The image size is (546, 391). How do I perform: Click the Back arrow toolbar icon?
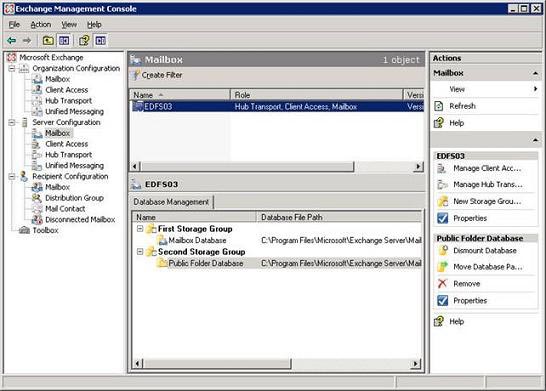(x=11, y=41)
